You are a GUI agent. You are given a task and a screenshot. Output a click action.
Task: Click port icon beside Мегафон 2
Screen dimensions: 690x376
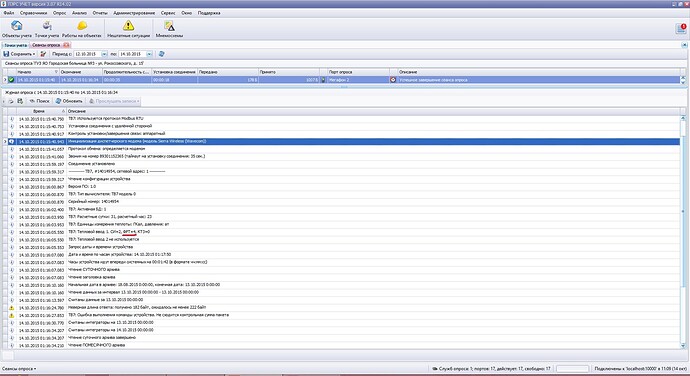point(323,80)
